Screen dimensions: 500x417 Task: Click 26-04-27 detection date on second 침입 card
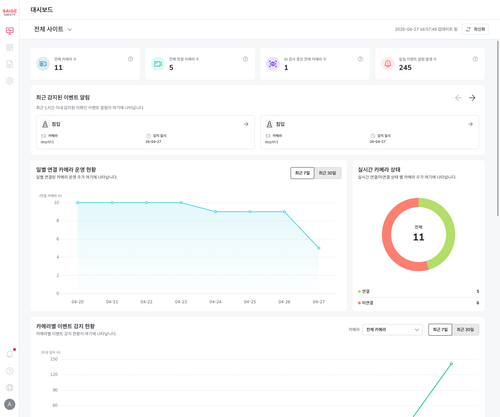coord(378,142)
